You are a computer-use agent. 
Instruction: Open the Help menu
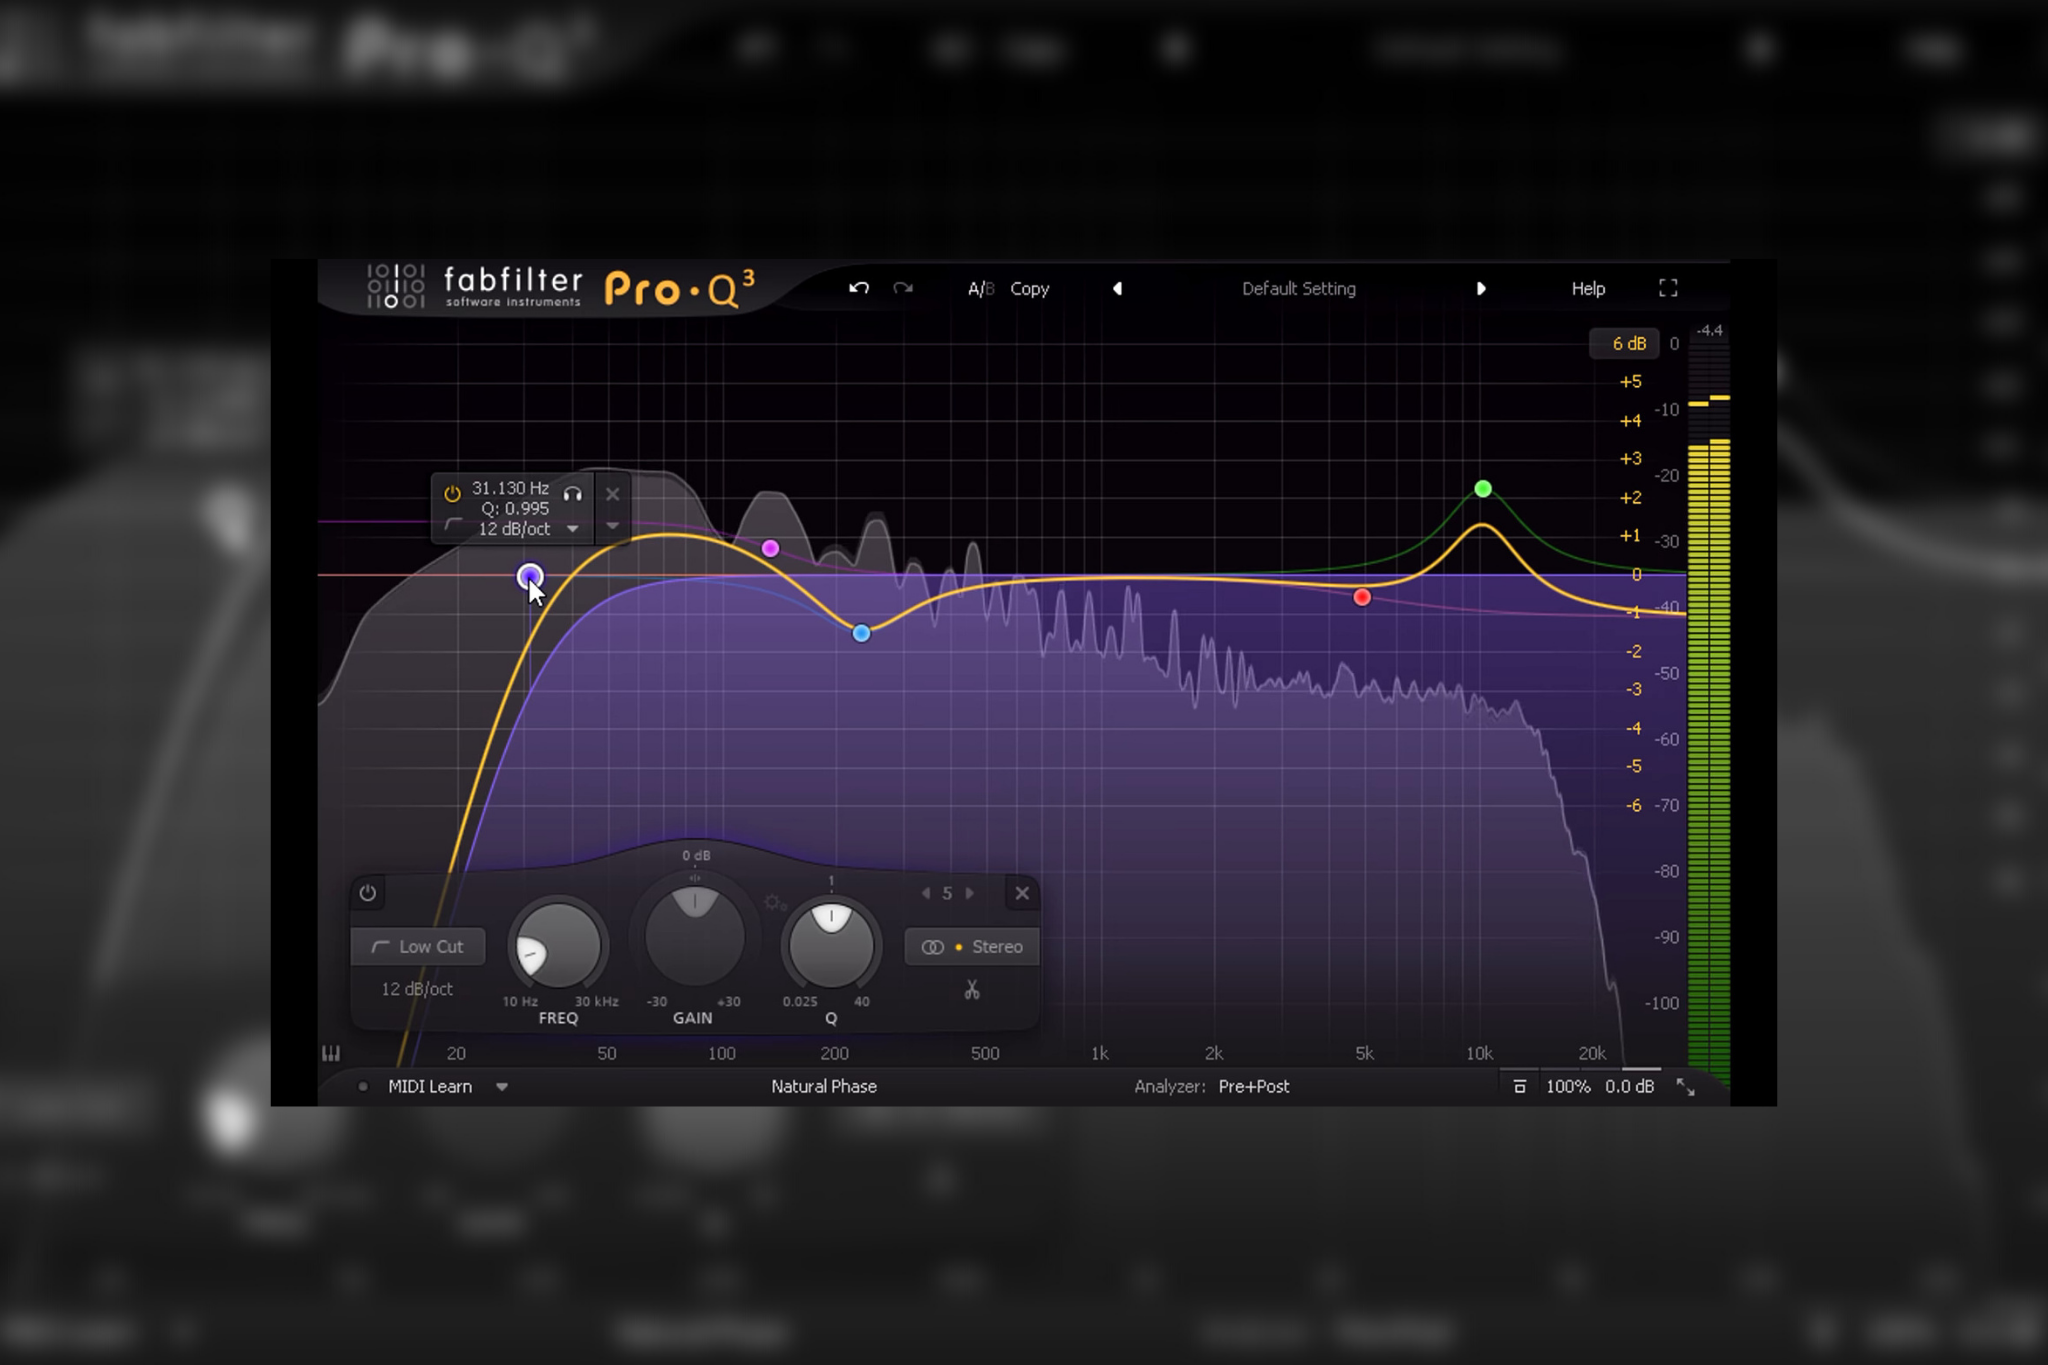pyautogui.click(x=1587, y=288)
